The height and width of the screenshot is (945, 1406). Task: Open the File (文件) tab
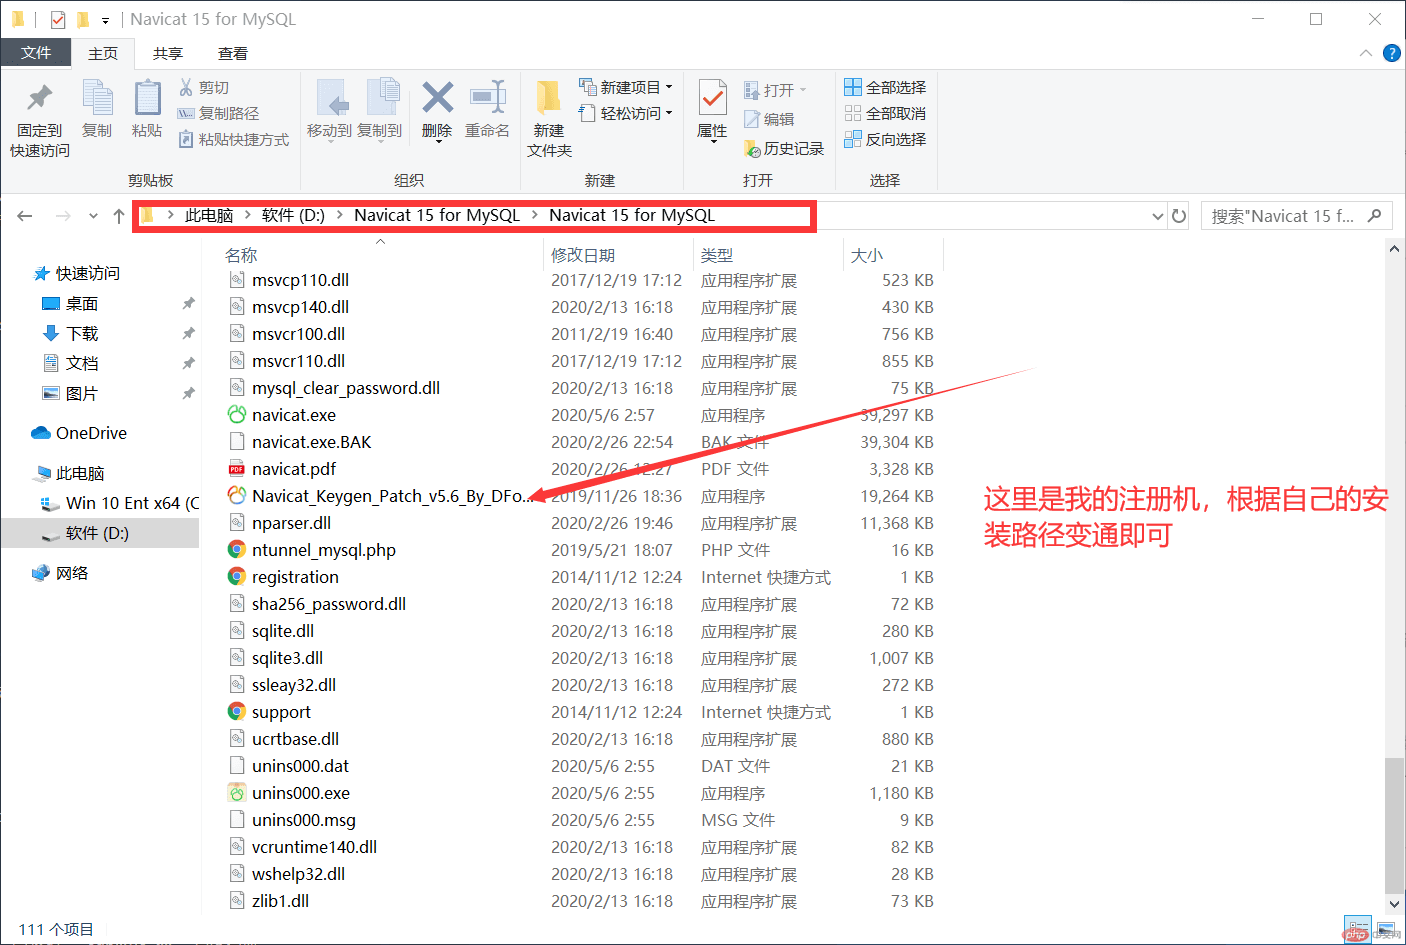[x=36, y=53]
